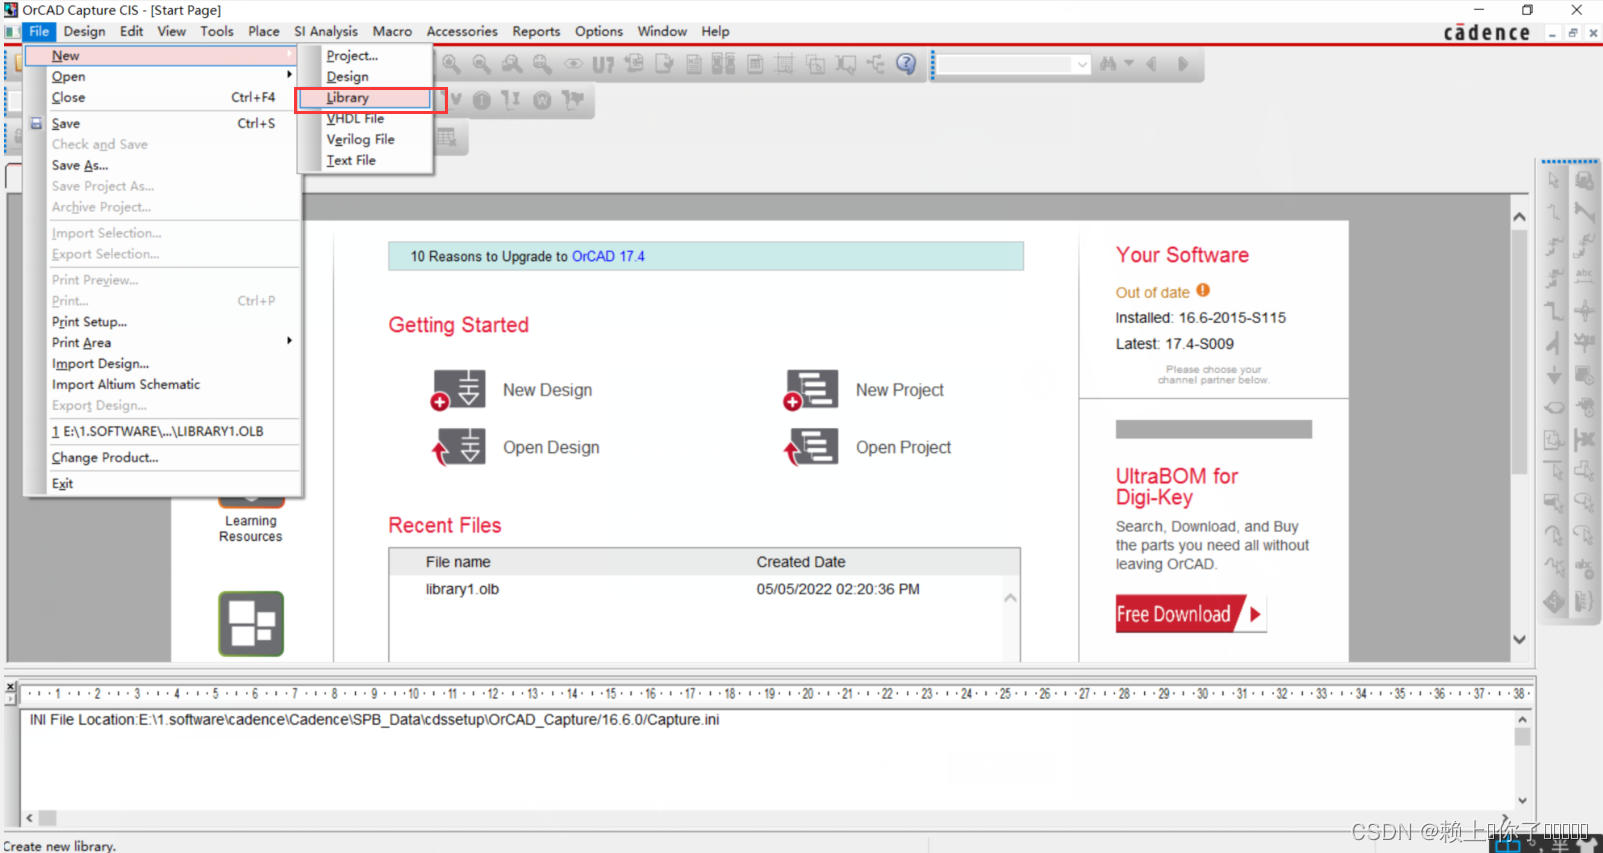
Task: Click the previous search result left arrow
Action: pyautogui.click(x=1152, y=64)
